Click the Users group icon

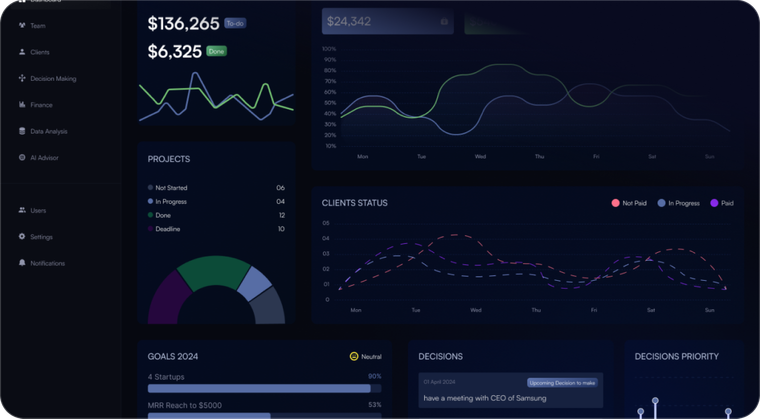(22, 211)
